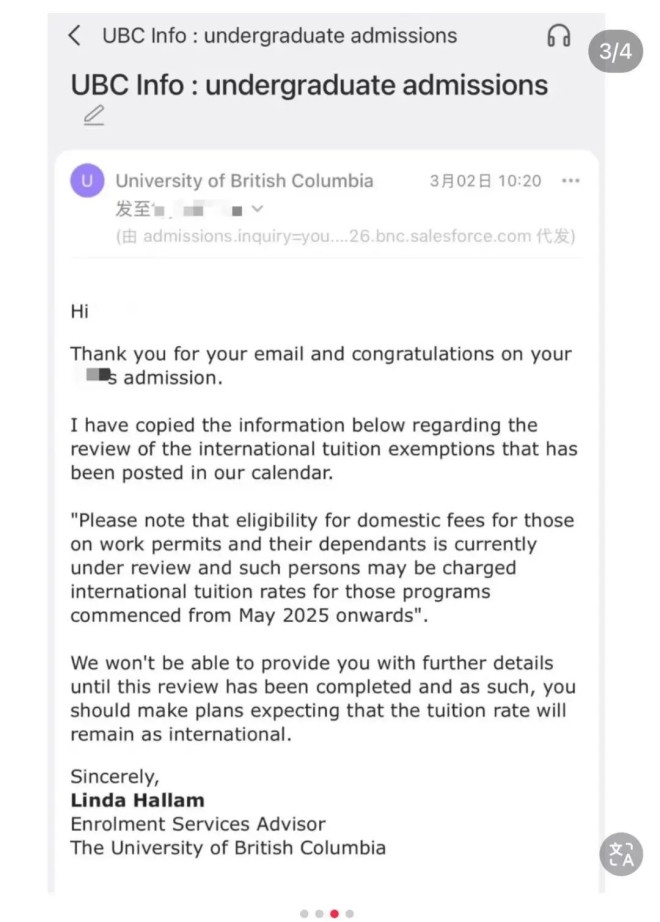Select the first pagination dot
The image size is (660, 922).
pos(303,913)
